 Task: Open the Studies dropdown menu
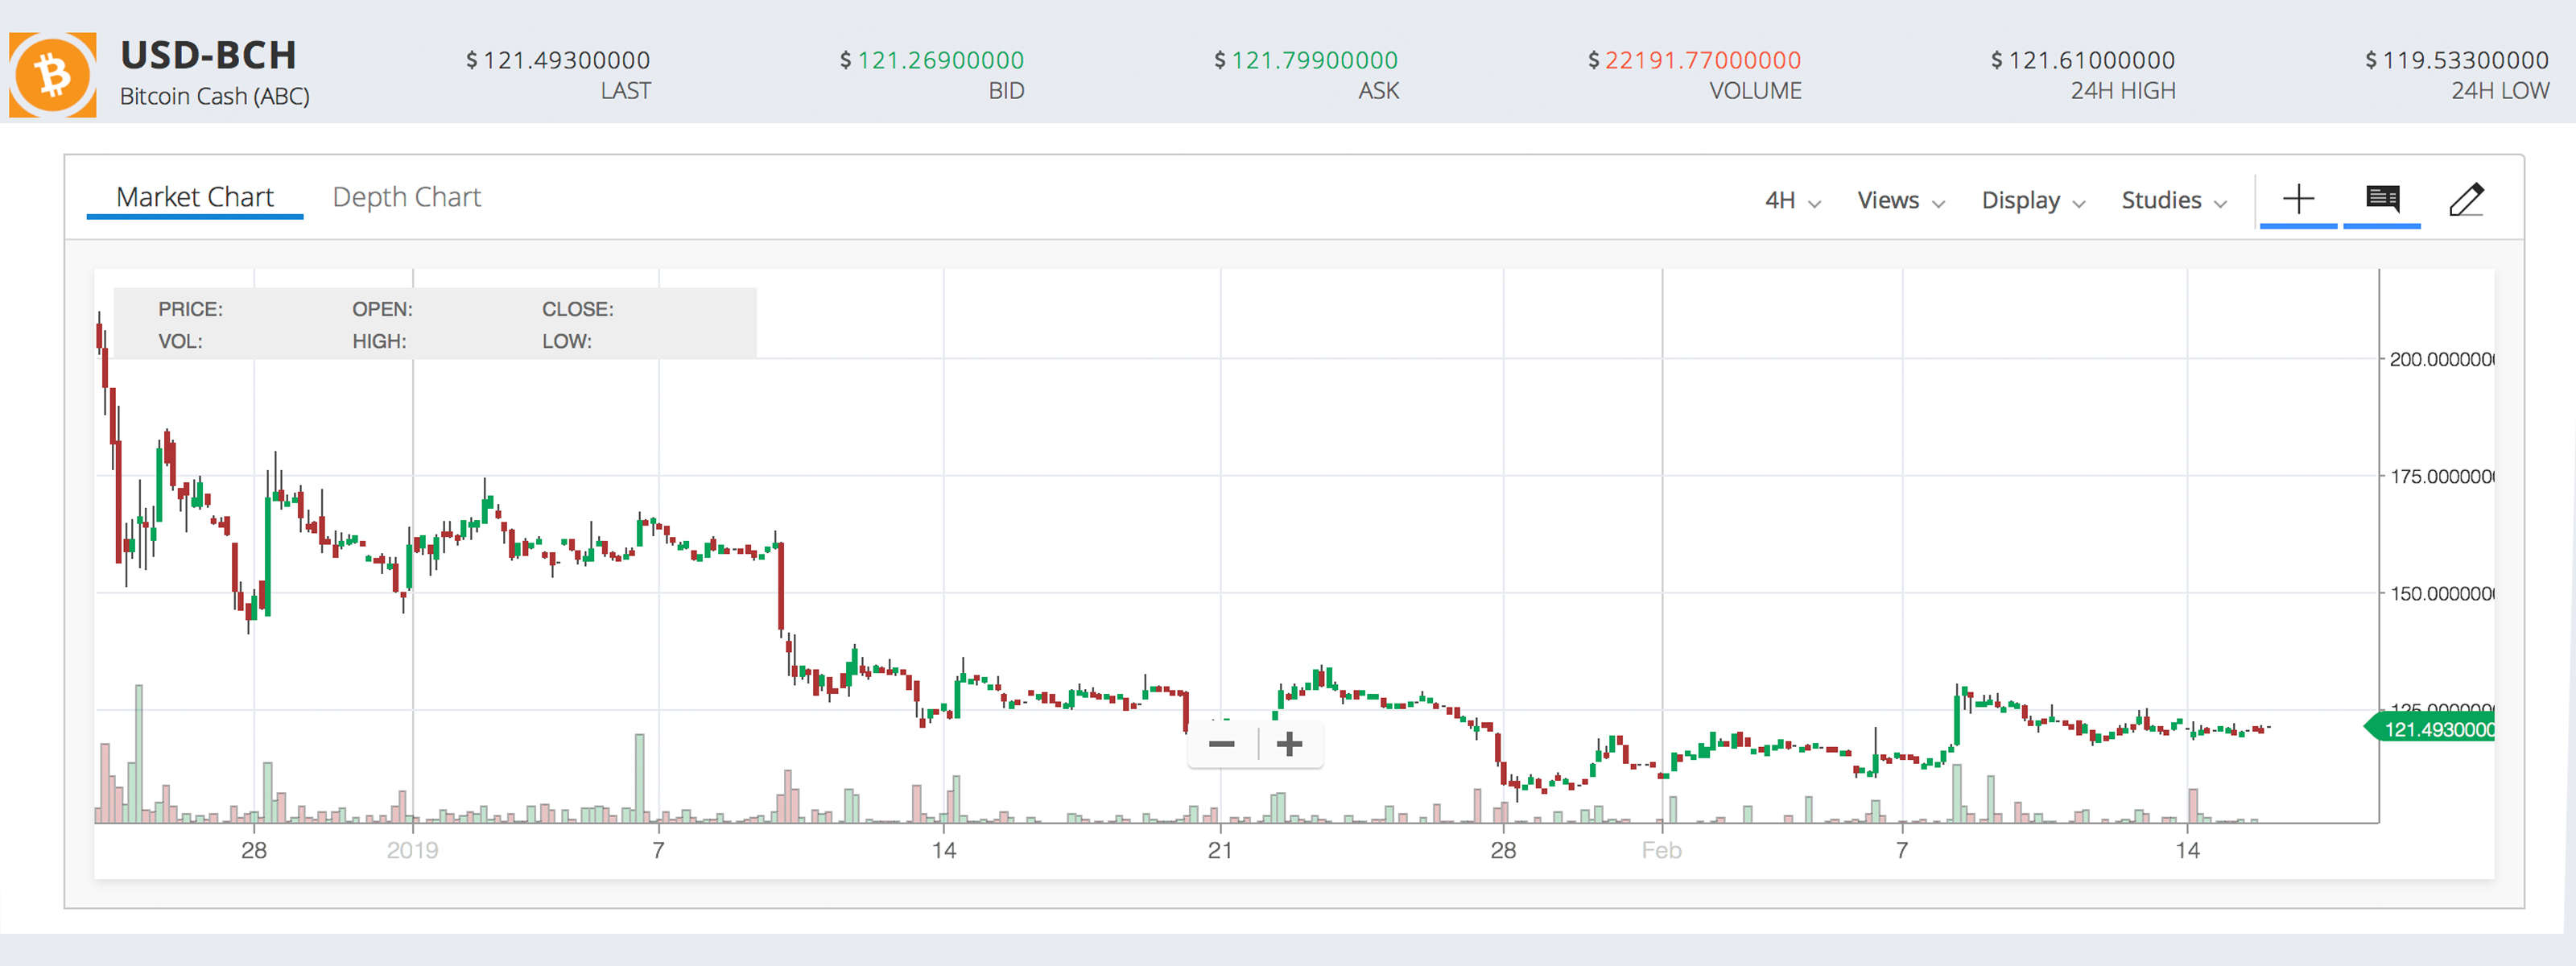coord(2172,200)
